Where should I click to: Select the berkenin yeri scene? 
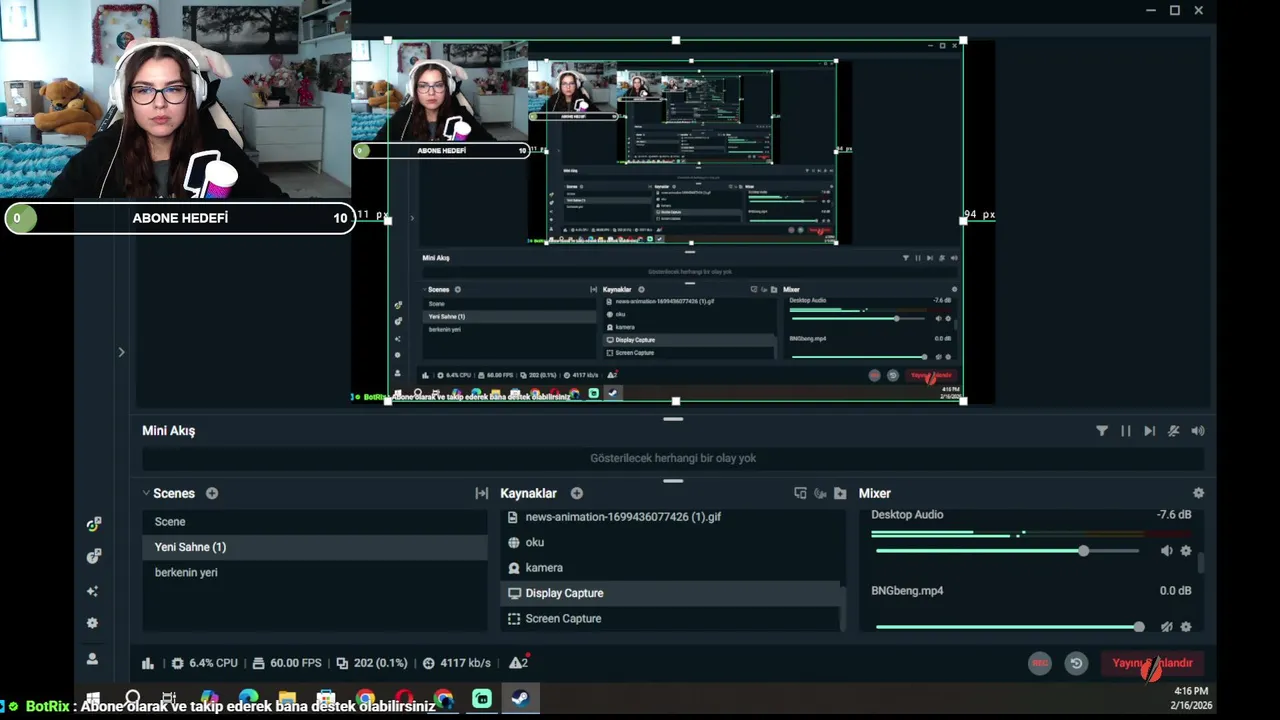click(315, 572)
